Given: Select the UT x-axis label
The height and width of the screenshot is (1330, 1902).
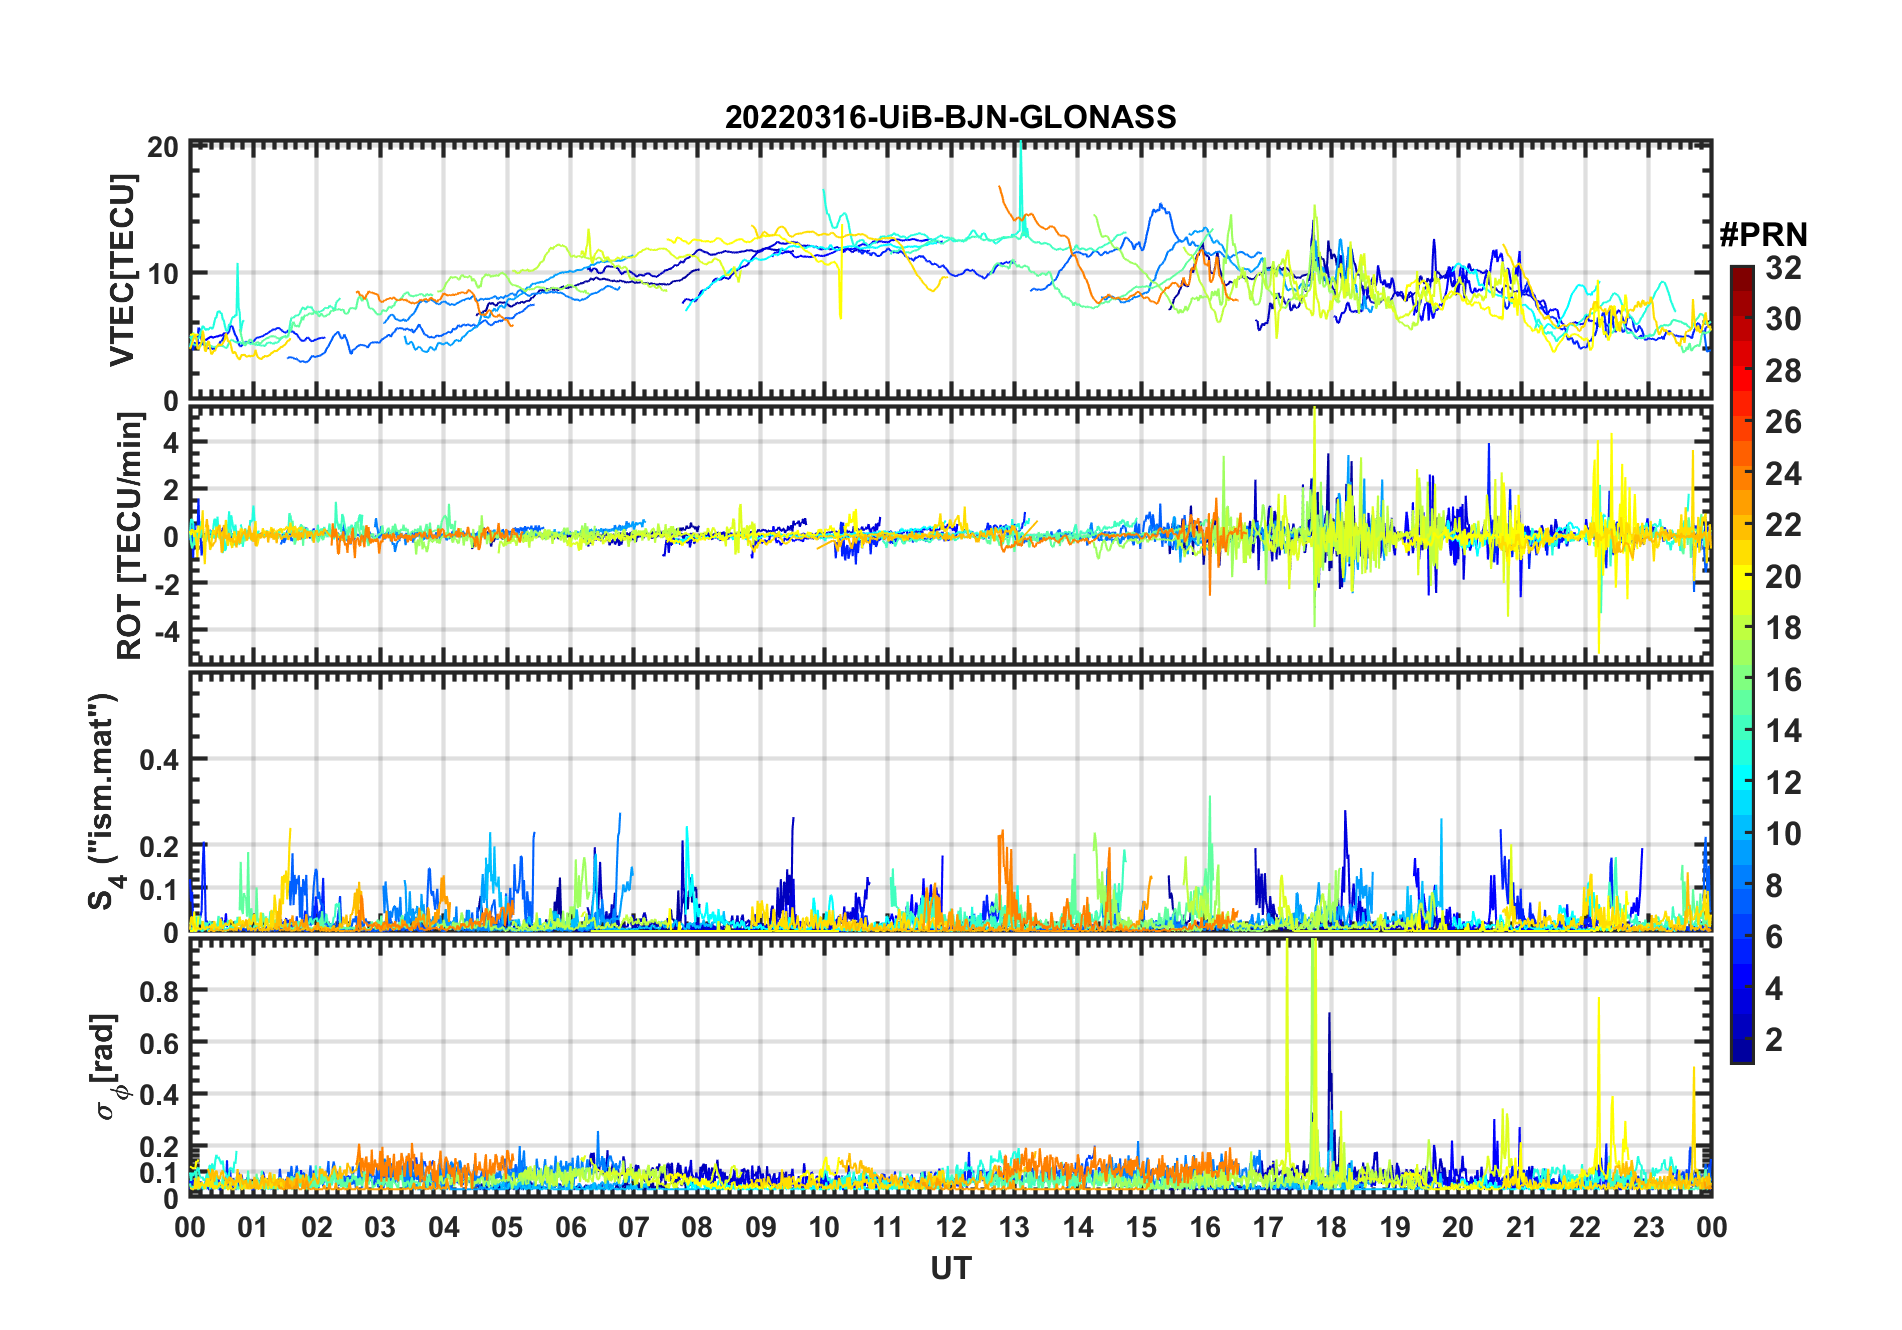Looking at the screenshot, I should click(x=950, y=1269).
